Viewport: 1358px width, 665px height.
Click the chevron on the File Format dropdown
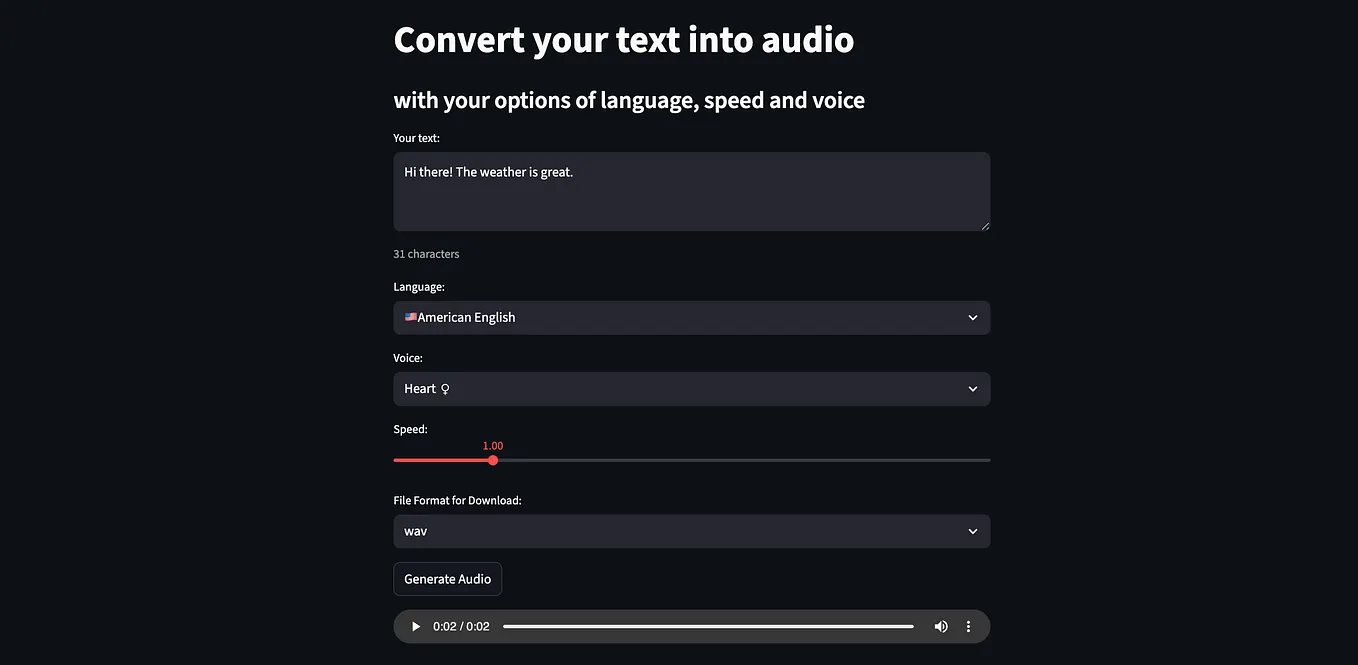tap(971, 531)
